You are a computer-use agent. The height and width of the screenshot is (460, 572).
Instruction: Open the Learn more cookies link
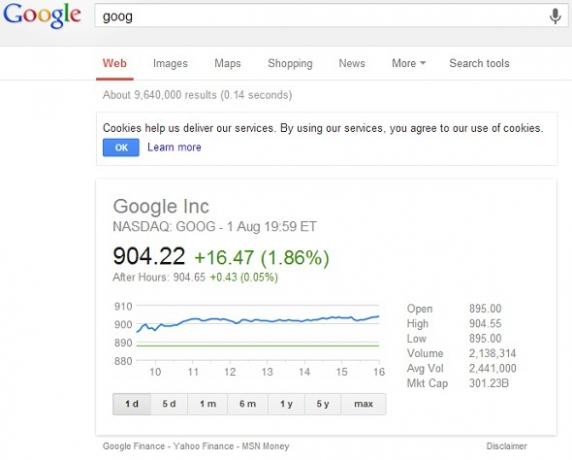point(174,147)
